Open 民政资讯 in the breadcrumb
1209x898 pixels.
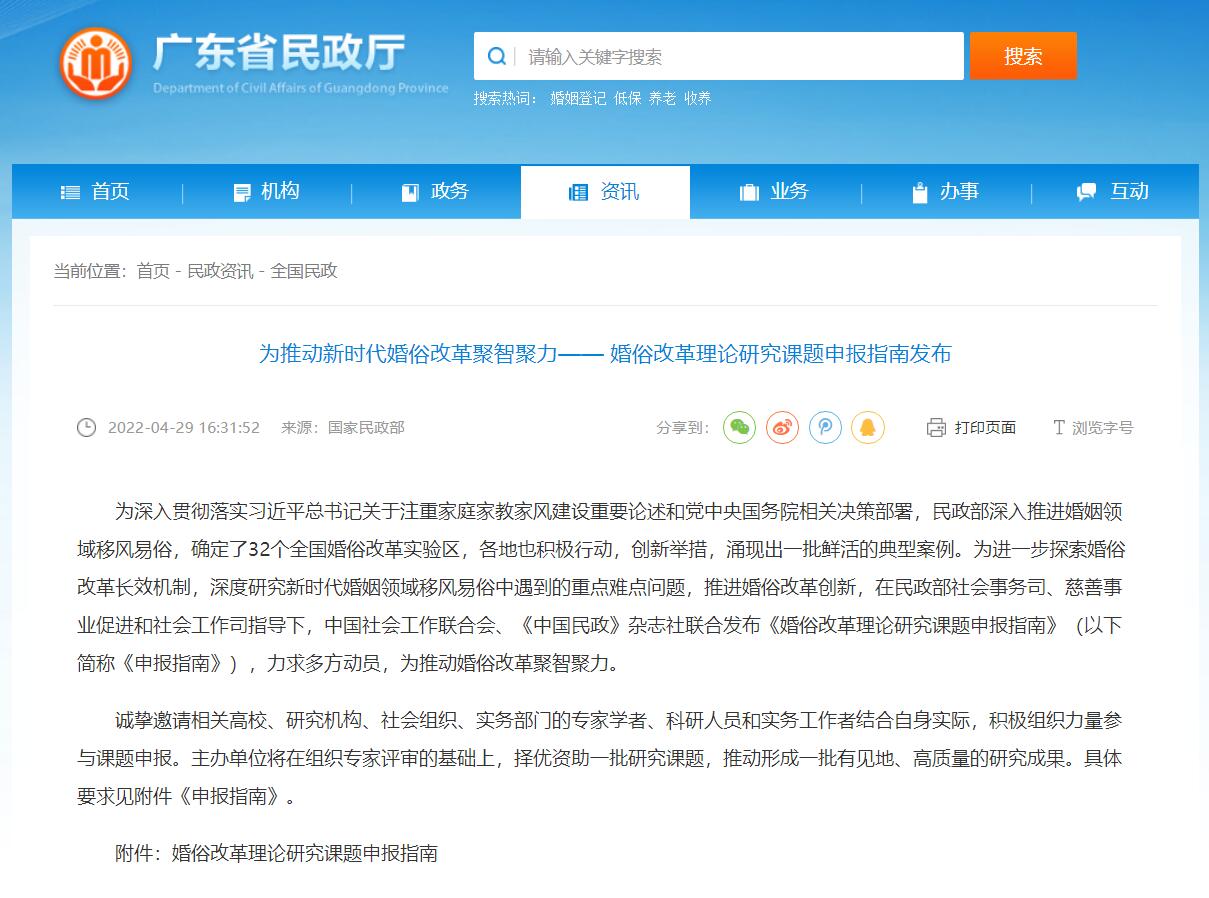tap(220, 271)
